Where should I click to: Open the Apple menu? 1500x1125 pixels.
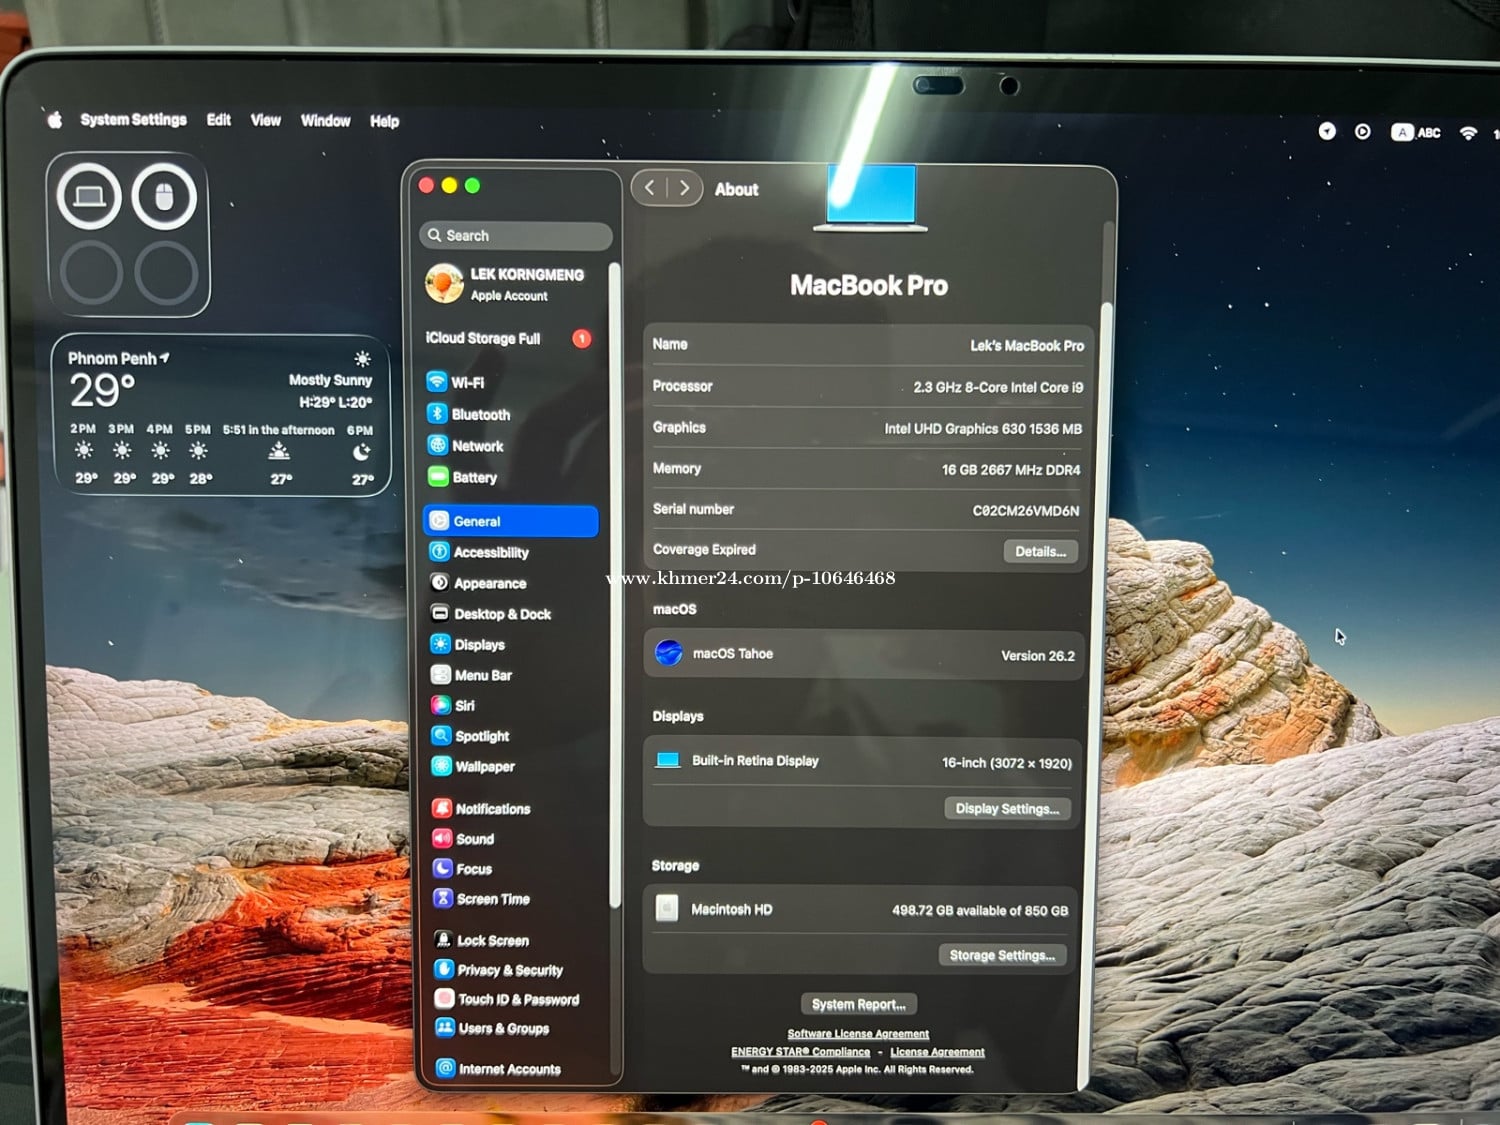click(x=55, y=120)
